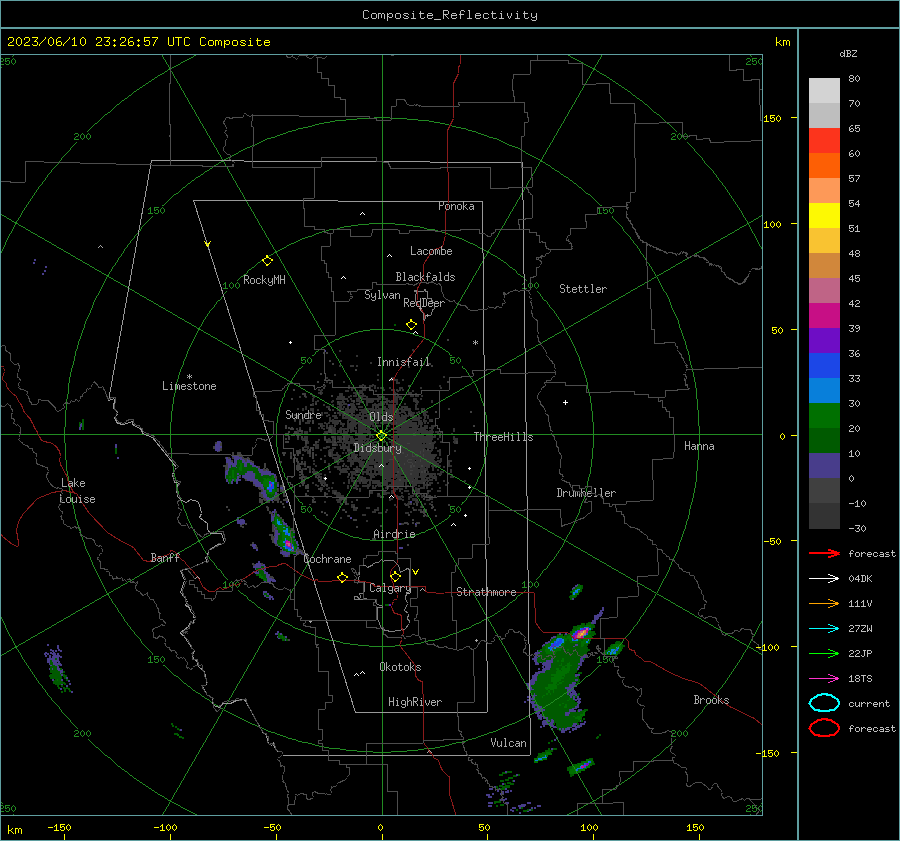Select the RockyMH label
The width and height of the screenshot is (900, 841).
tap(264, 280)
